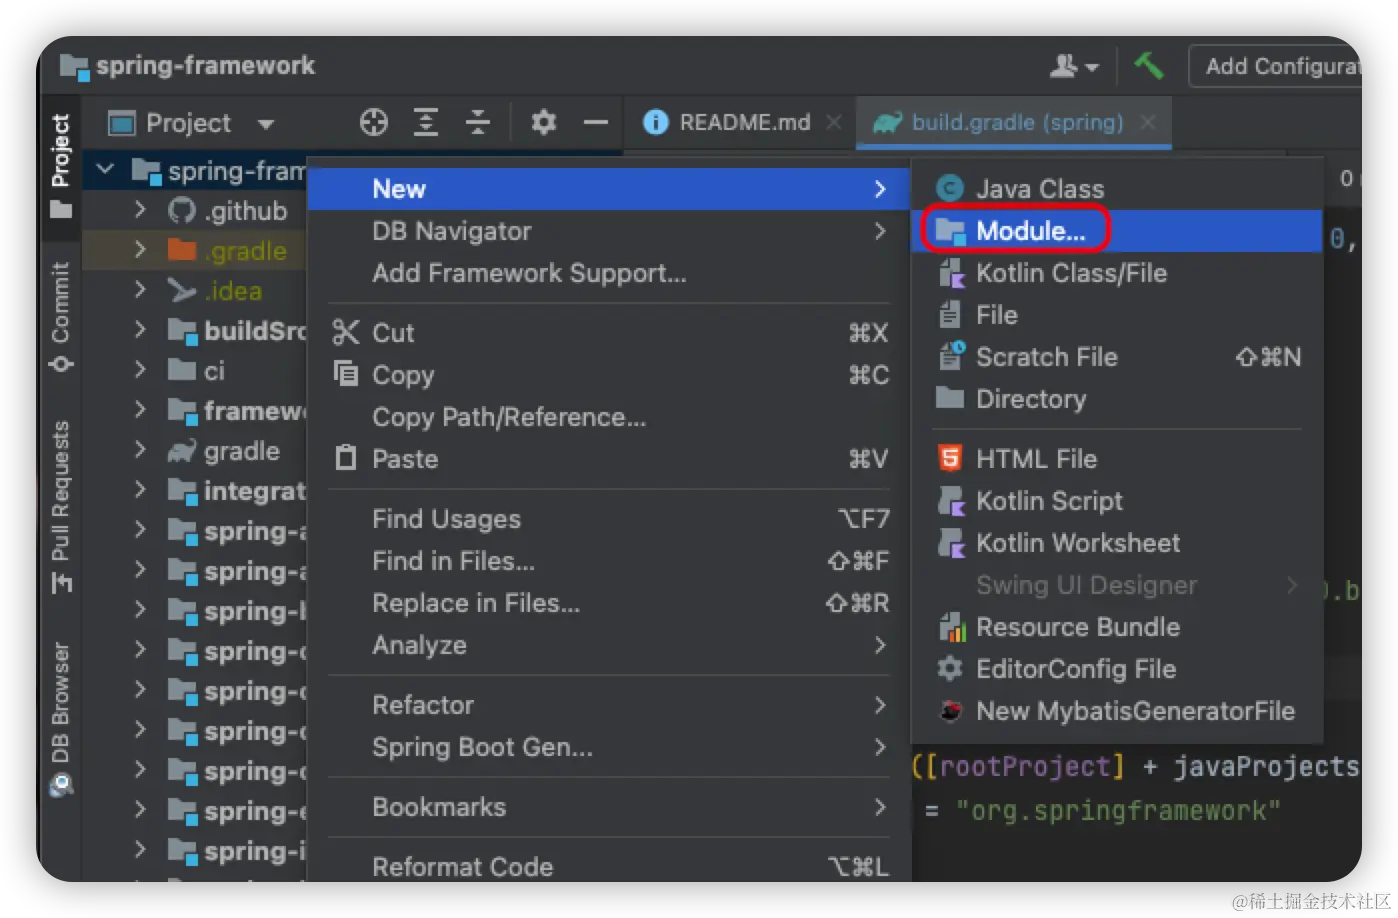Open the user account icon dropdown

[x=1074, y=66]
